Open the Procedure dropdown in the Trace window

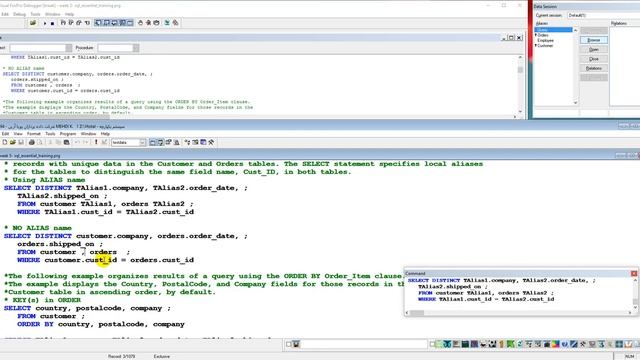(x=136, y=48)
